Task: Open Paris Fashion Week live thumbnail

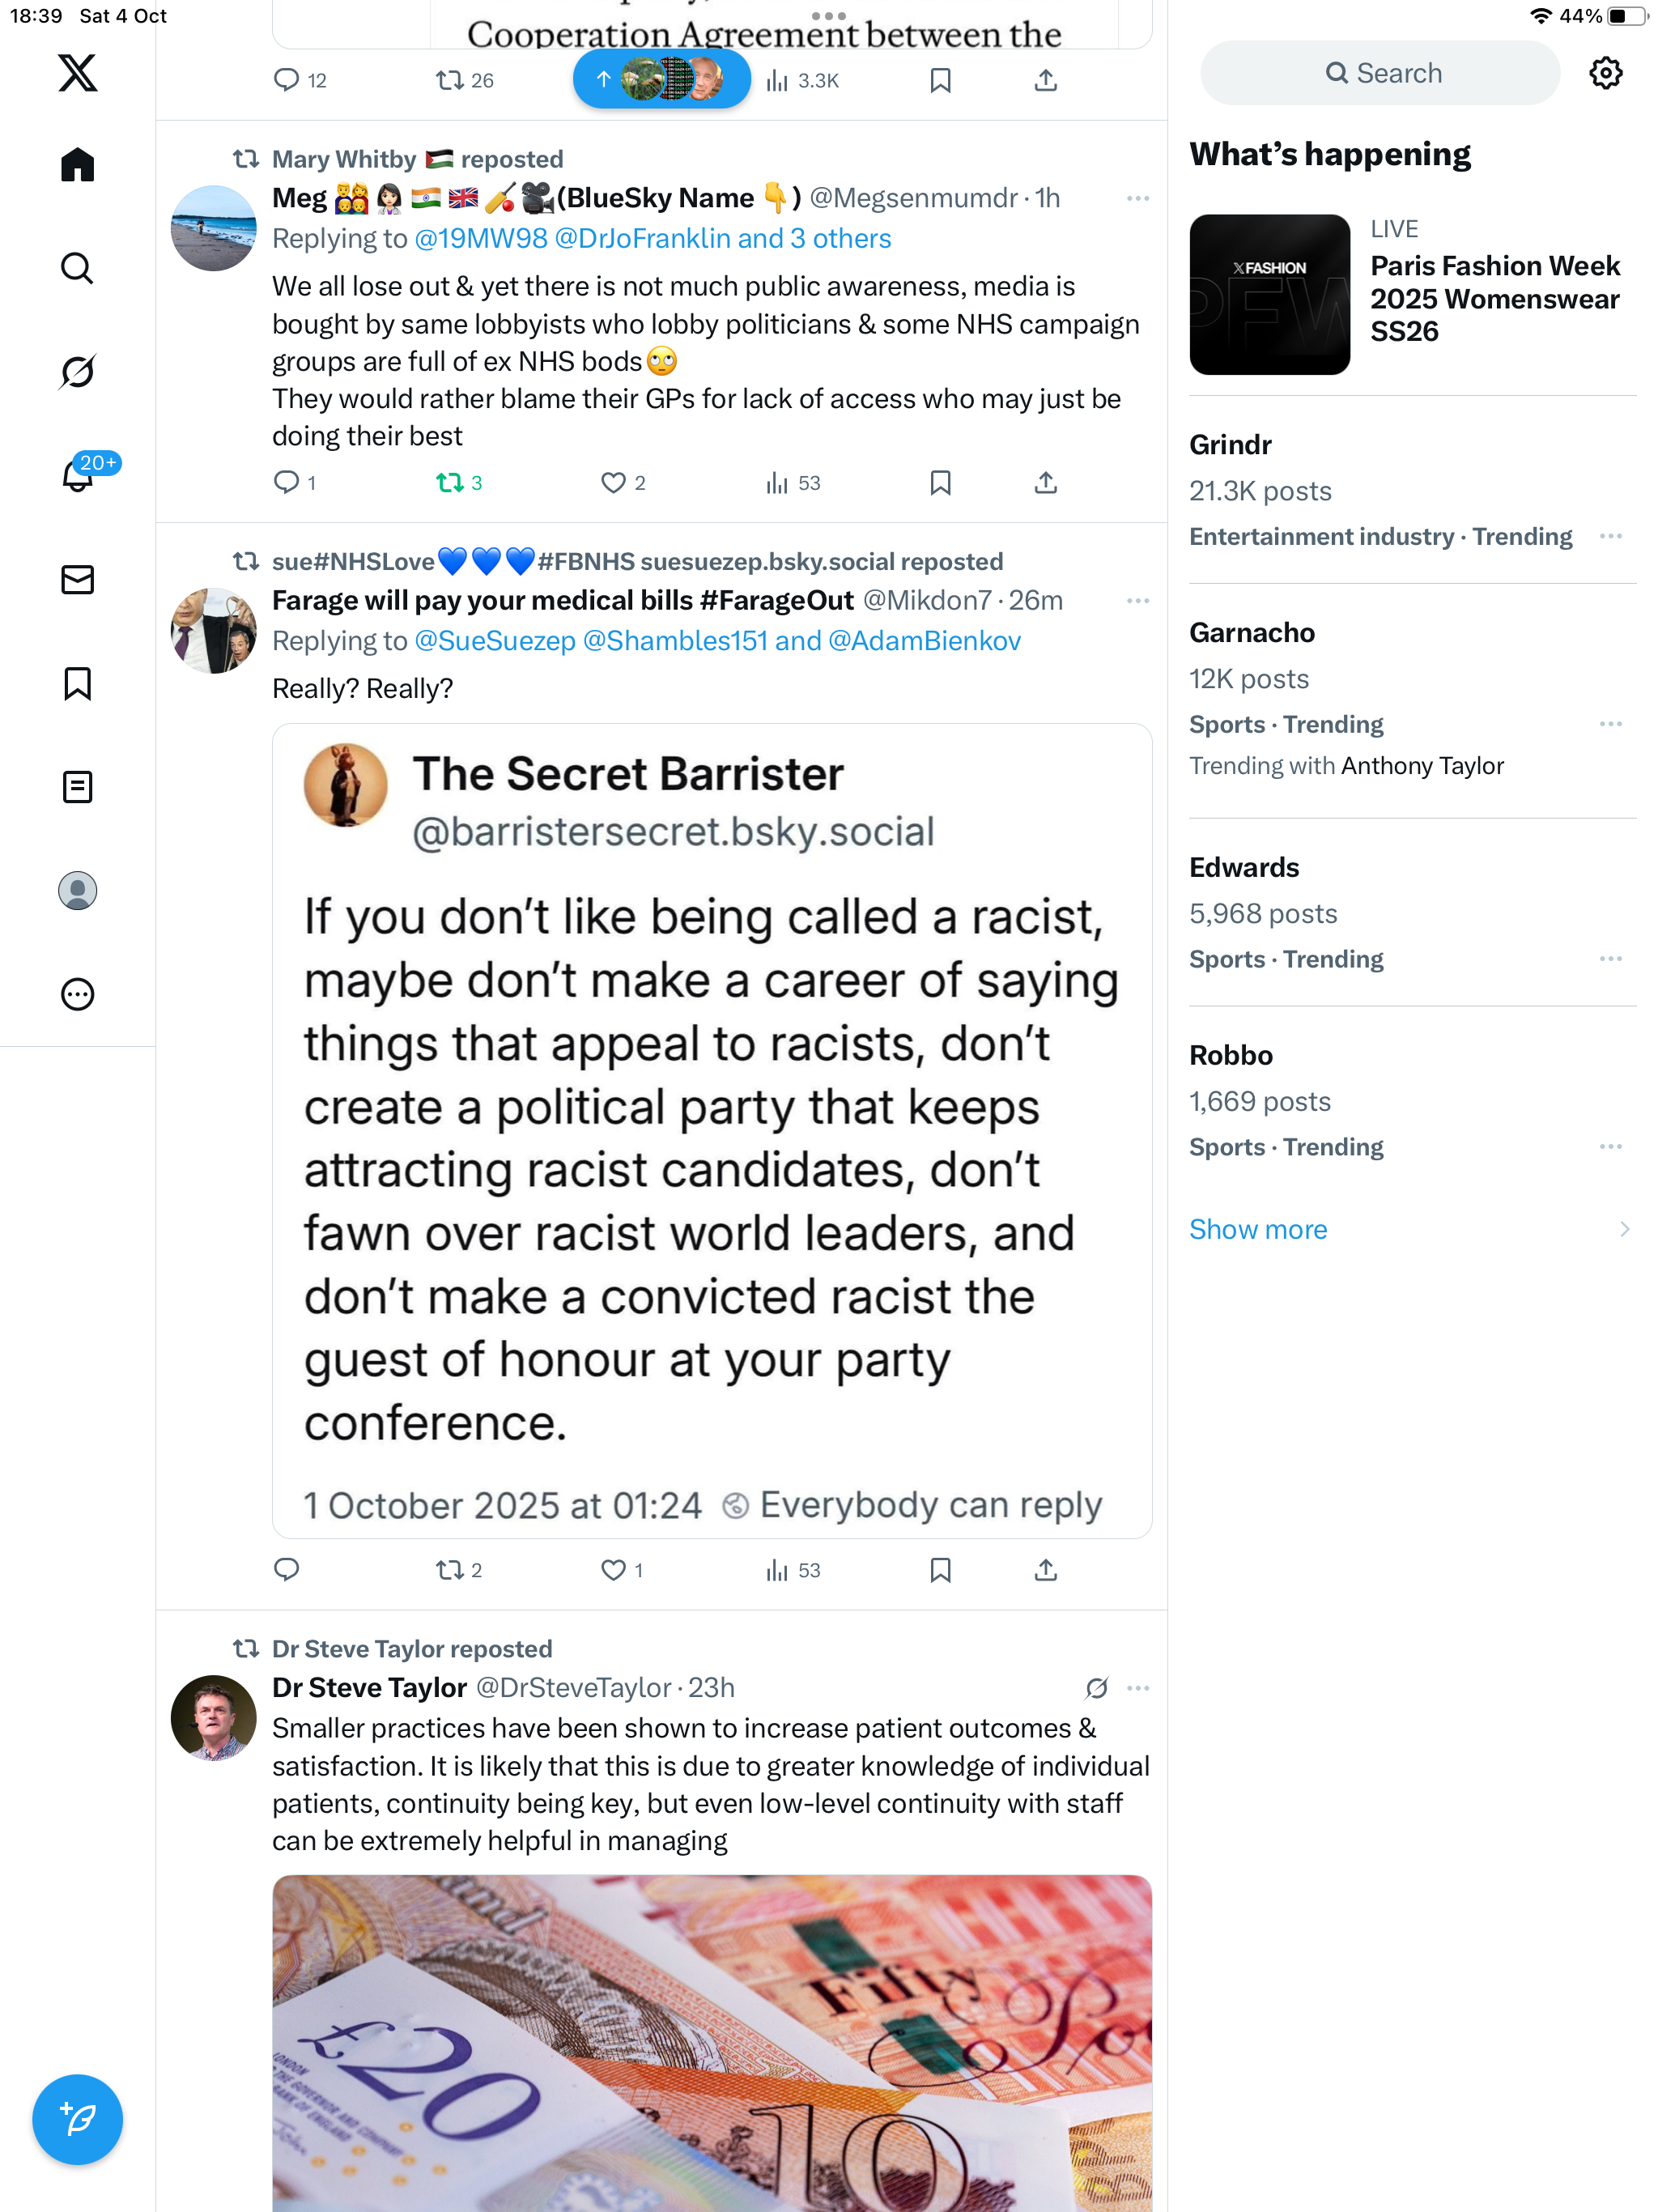Action: 1269,295
